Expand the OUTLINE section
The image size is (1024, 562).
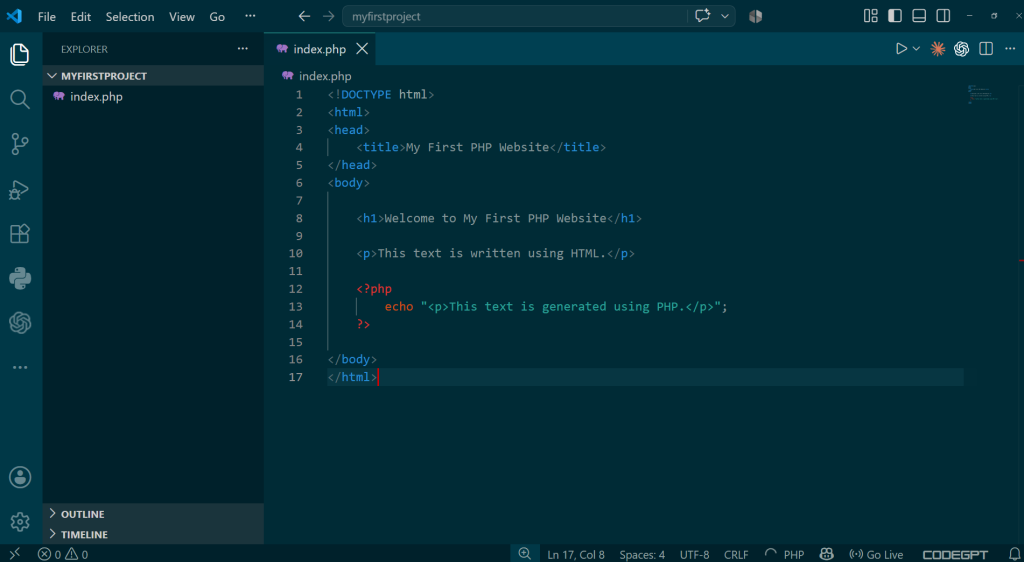pos(153,514)
